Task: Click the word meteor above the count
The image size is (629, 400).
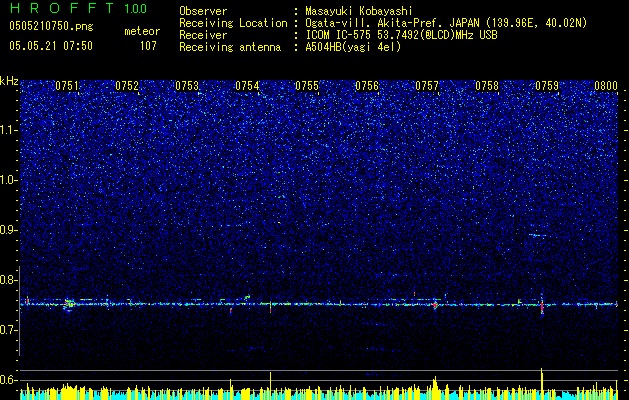Action: (x=142, y=31)
